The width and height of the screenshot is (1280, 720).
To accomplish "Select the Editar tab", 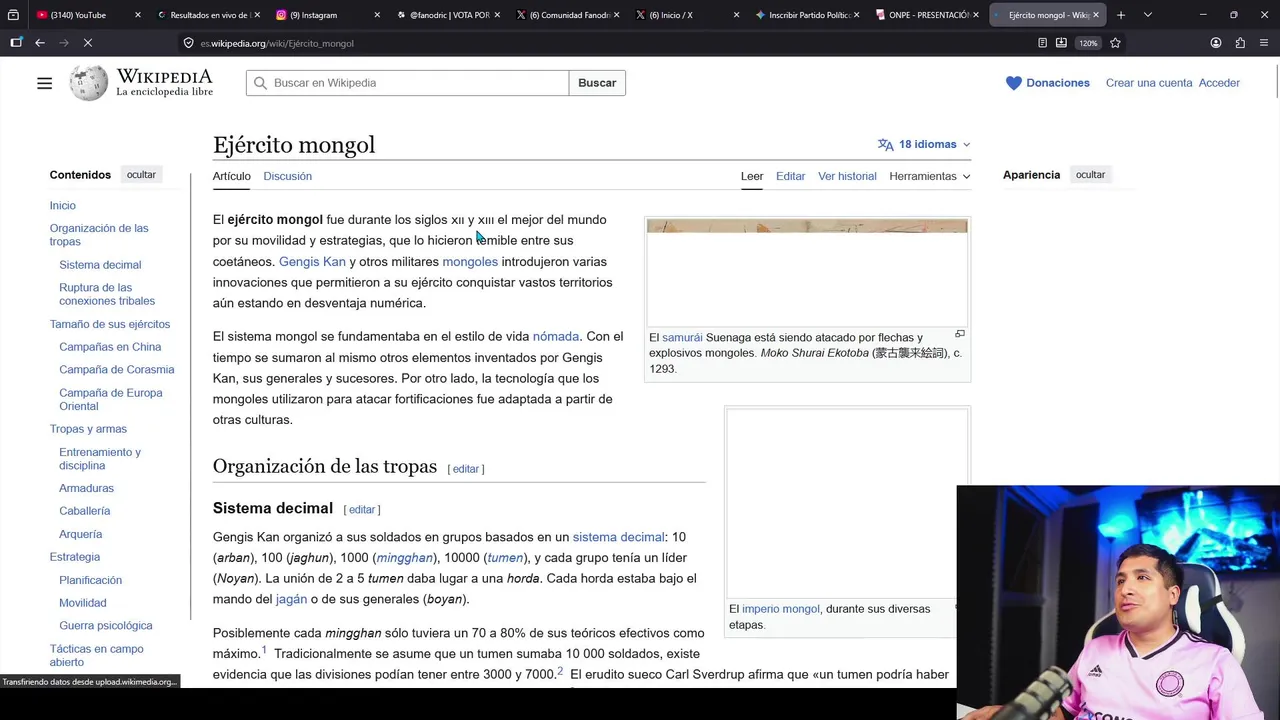I will click(790, 176).
